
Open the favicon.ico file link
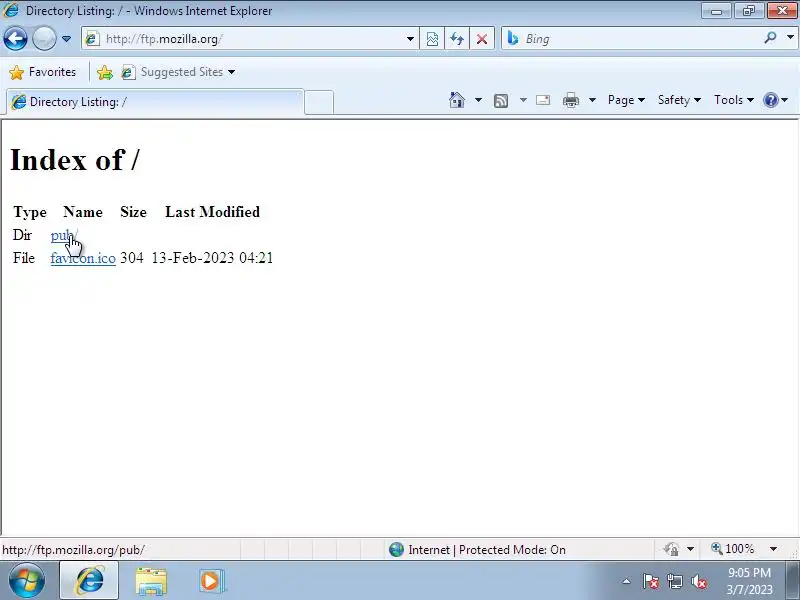point(83,258)
